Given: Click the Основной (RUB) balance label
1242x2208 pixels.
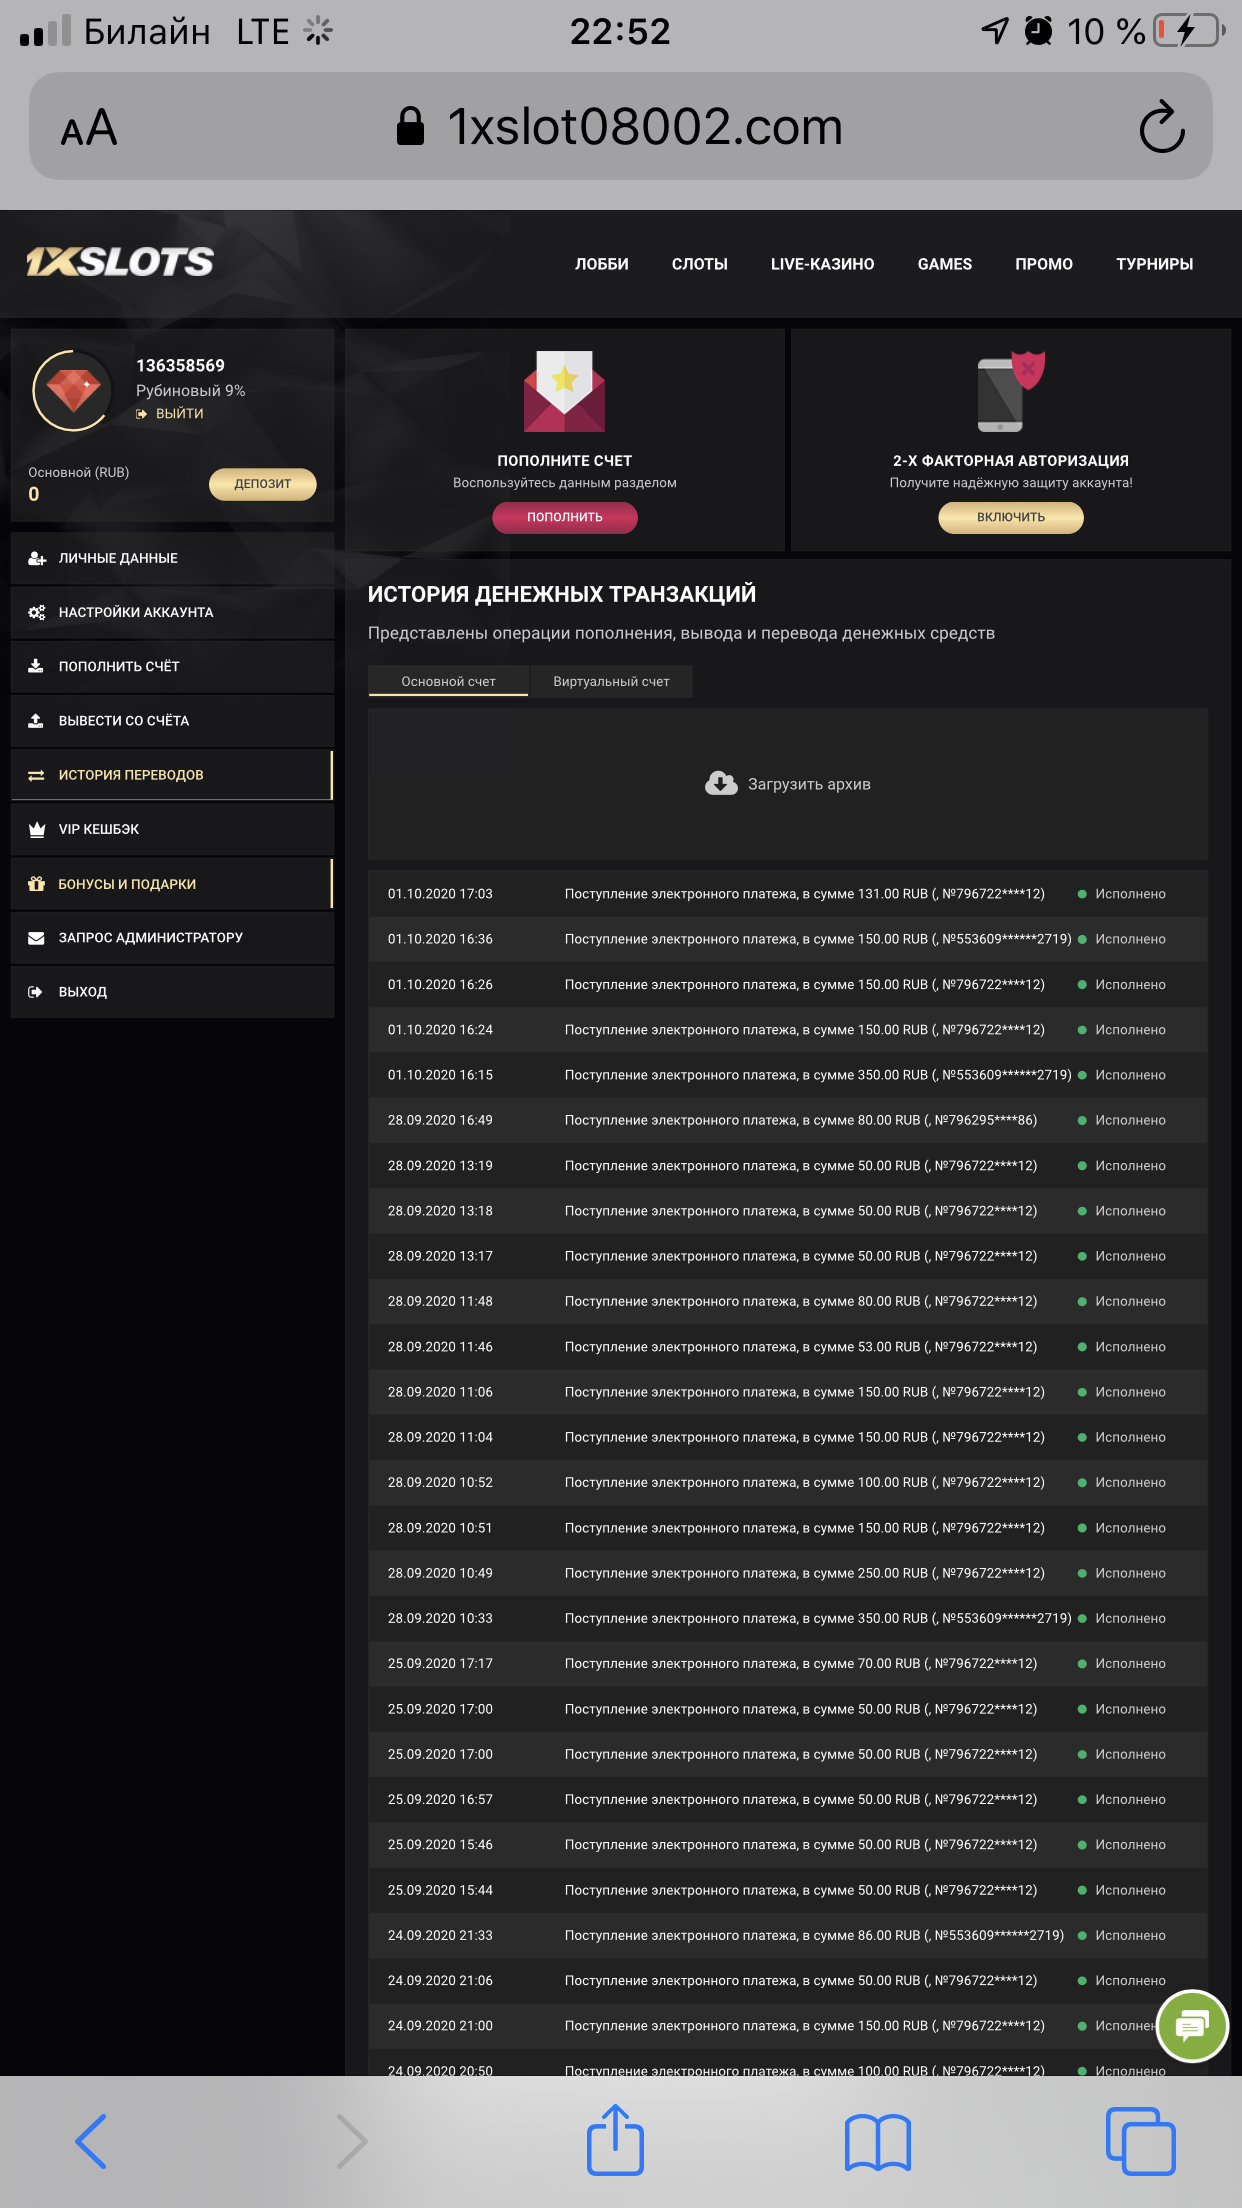Looking at the screenshot, I should (79, 472).
